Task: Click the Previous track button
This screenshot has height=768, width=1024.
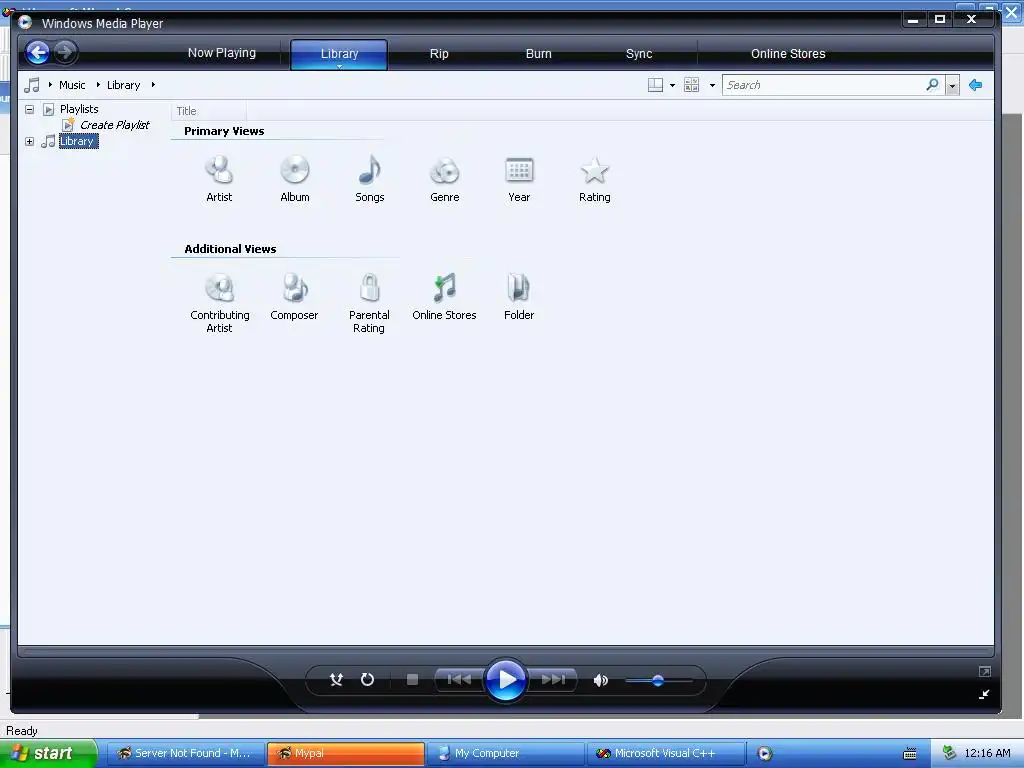Action: tap(459, 680)
